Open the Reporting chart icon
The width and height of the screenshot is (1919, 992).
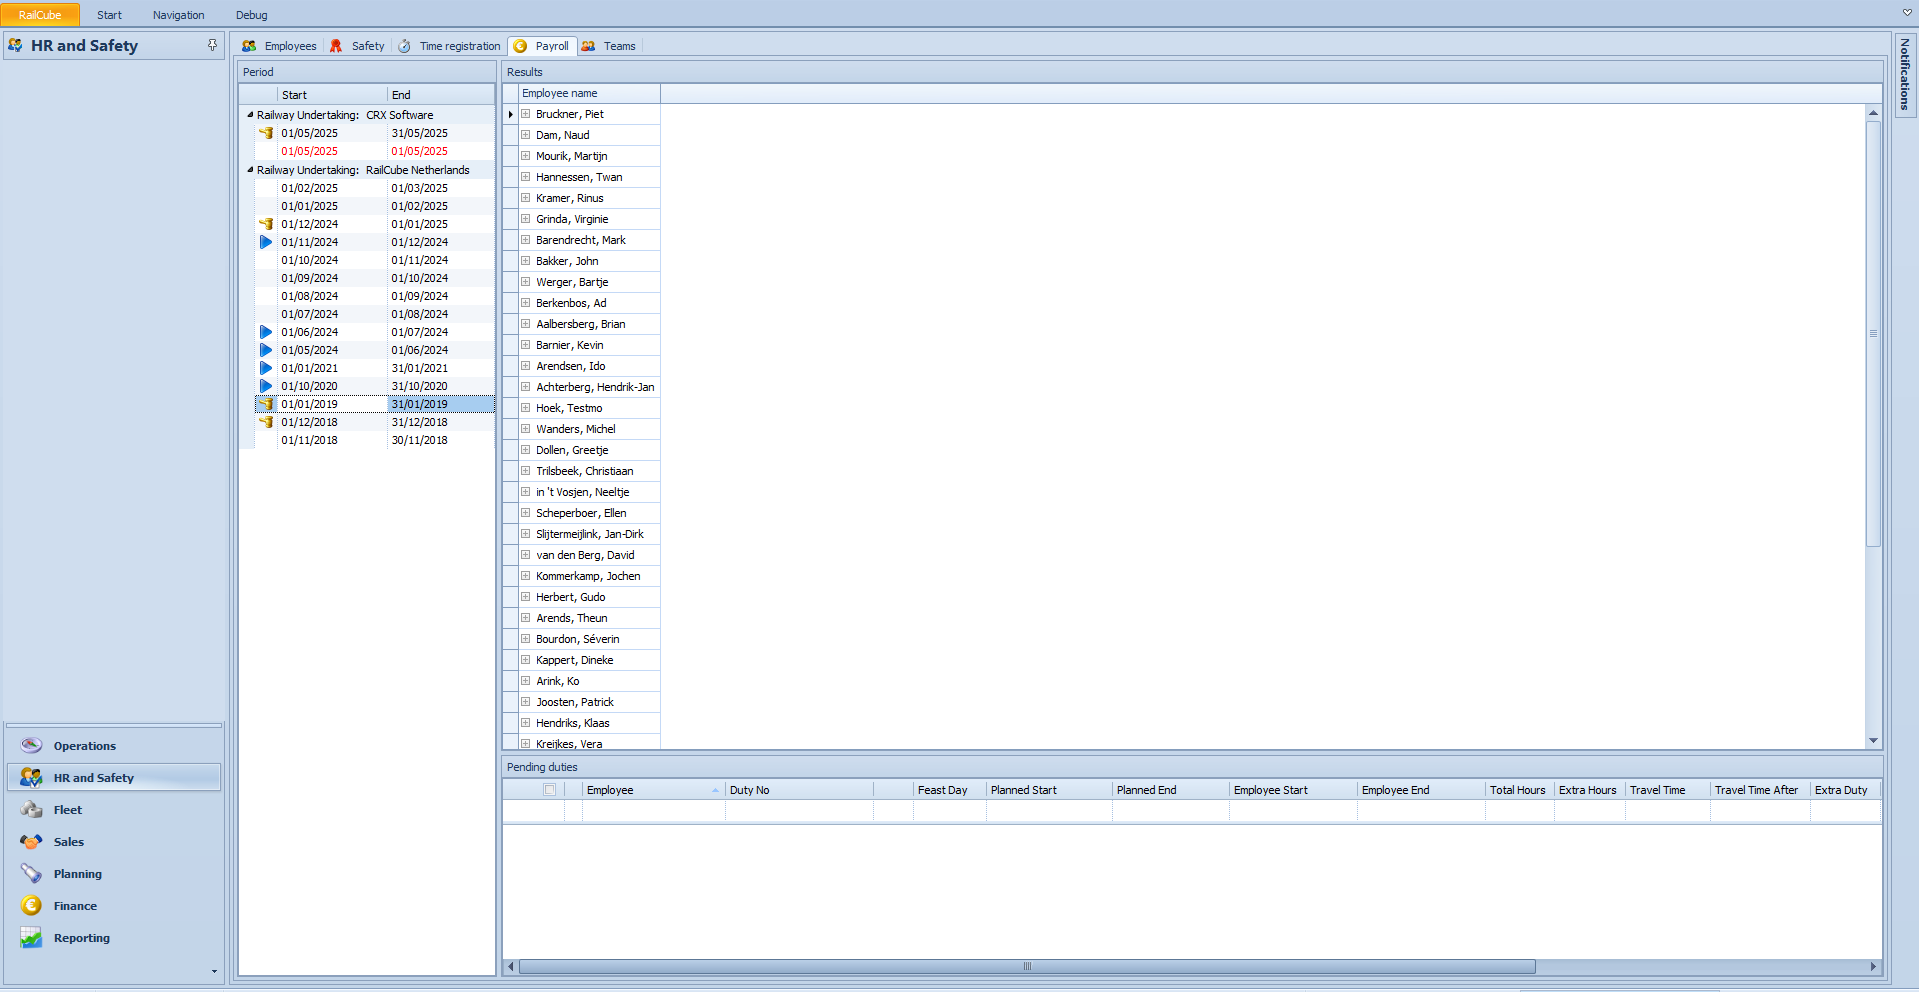click(x=32, y=937)
